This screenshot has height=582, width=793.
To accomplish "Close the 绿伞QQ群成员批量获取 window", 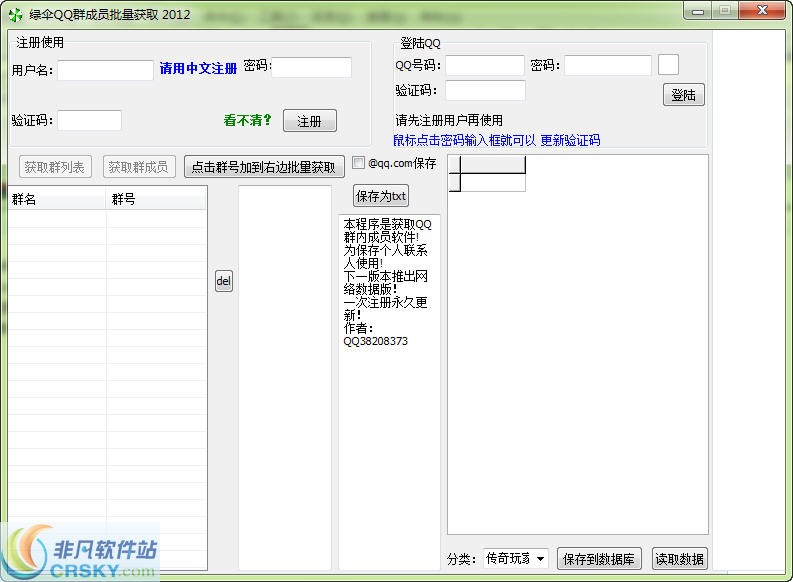I will [x=762, y=11].
